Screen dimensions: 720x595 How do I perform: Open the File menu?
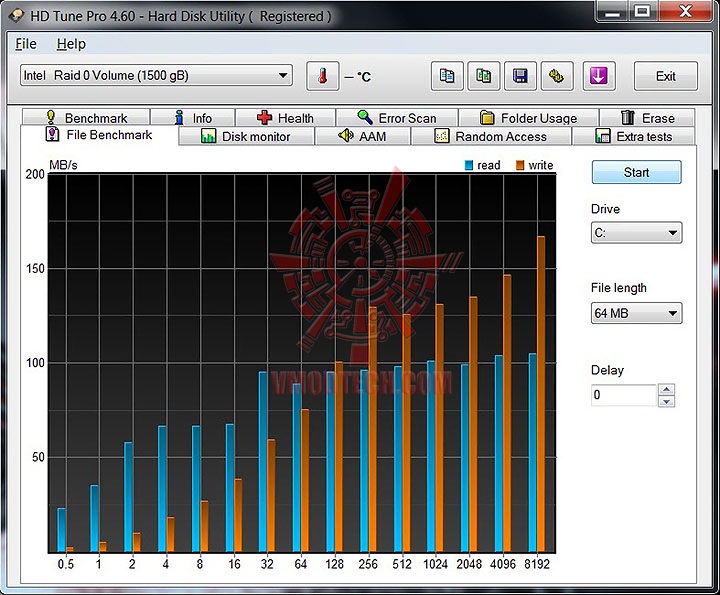tap(26, 44)
